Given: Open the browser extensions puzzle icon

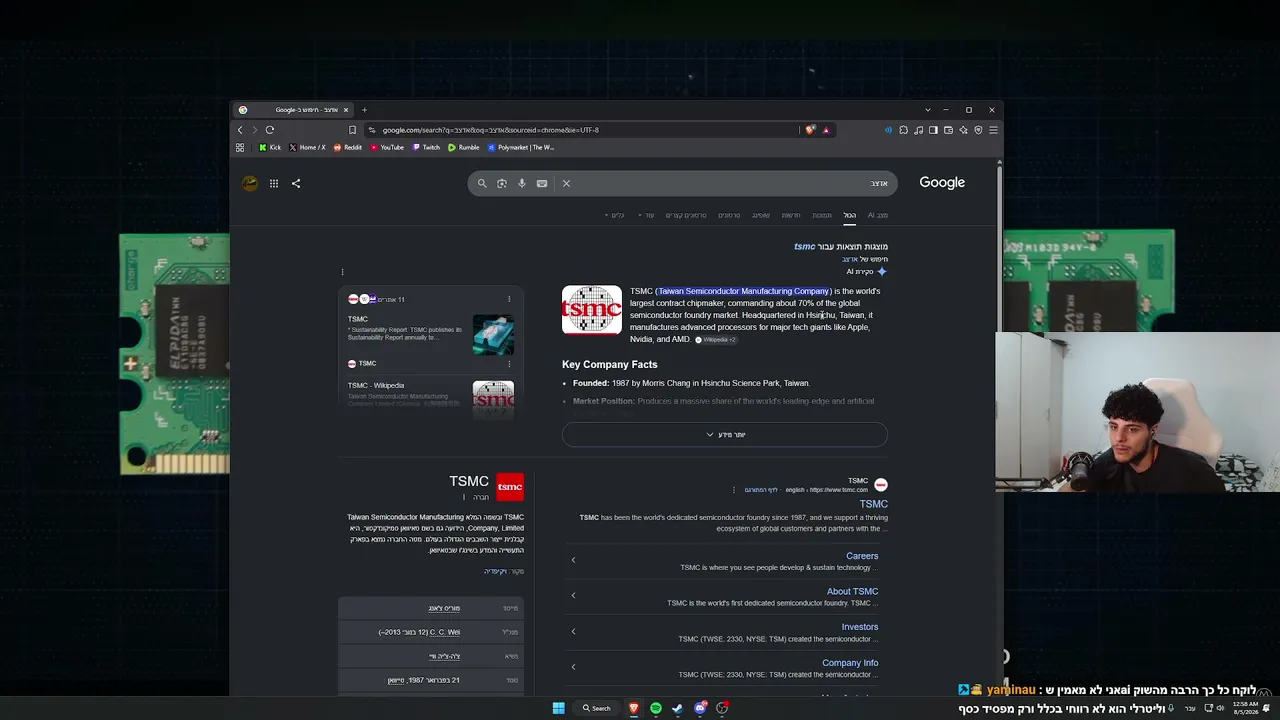Looking at the screenshot, I should coord(903,130).
